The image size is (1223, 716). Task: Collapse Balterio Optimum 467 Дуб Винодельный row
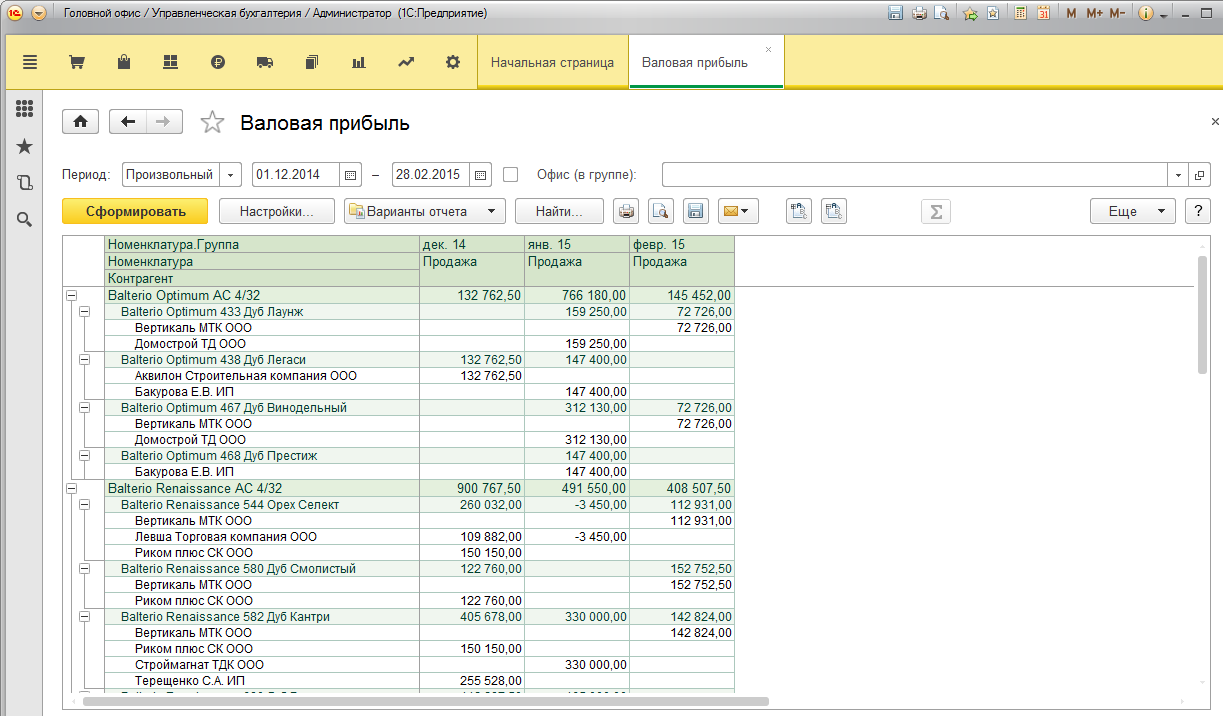coord(84,408)
